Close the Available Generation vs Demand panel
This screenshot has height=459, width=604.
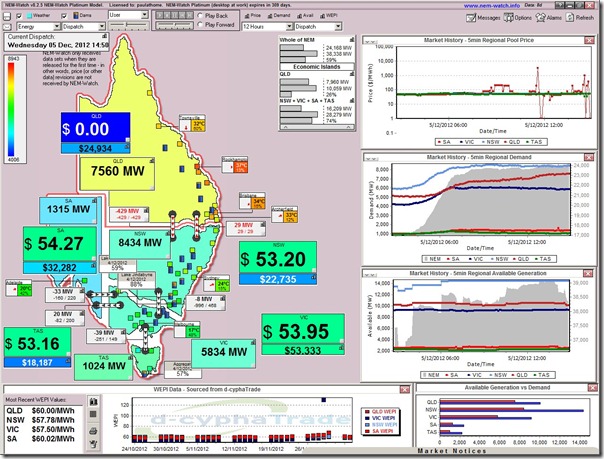point(593,388)
